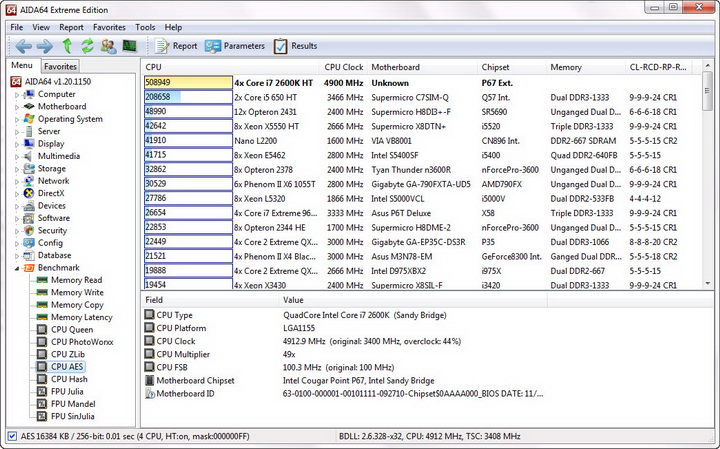This screenshot has height=449, width=720.
Task: Select the 208658 result bar
Action: [188, 97]
